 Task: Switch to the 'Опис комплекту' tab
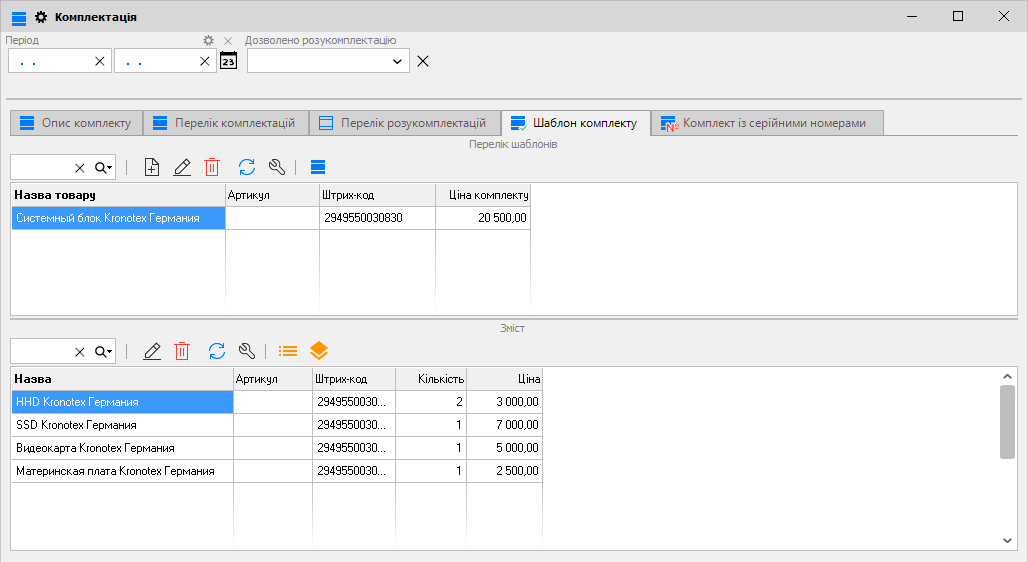pyautogui.click(x=76, y=123)
